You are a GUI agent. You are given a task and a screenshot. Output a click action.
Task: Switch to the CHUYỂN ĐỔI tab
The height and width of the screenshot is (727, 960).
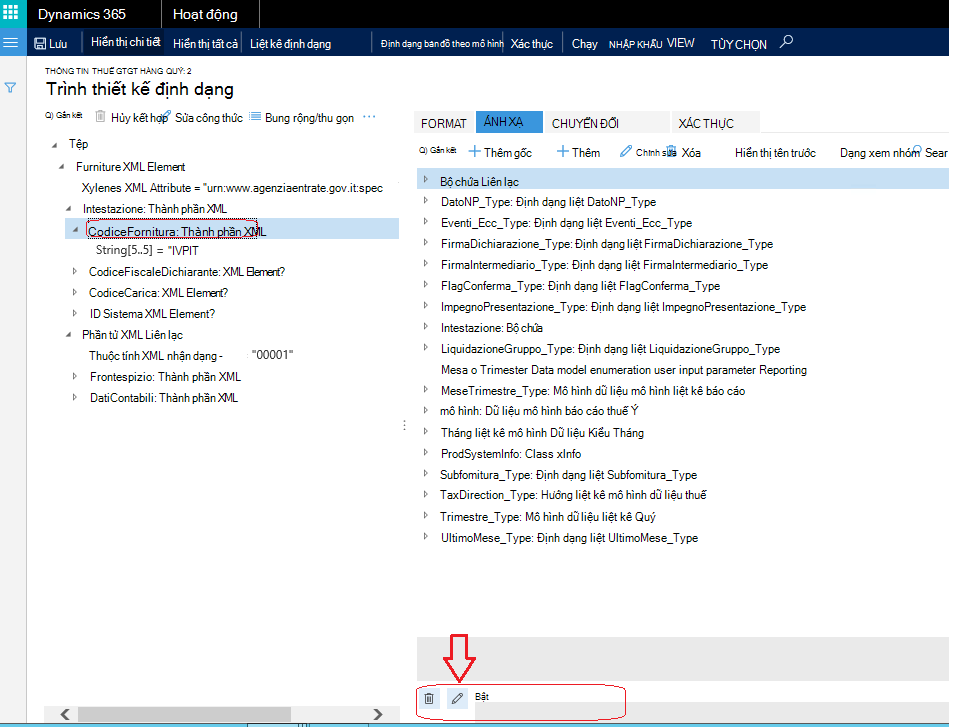coord(607,123)
